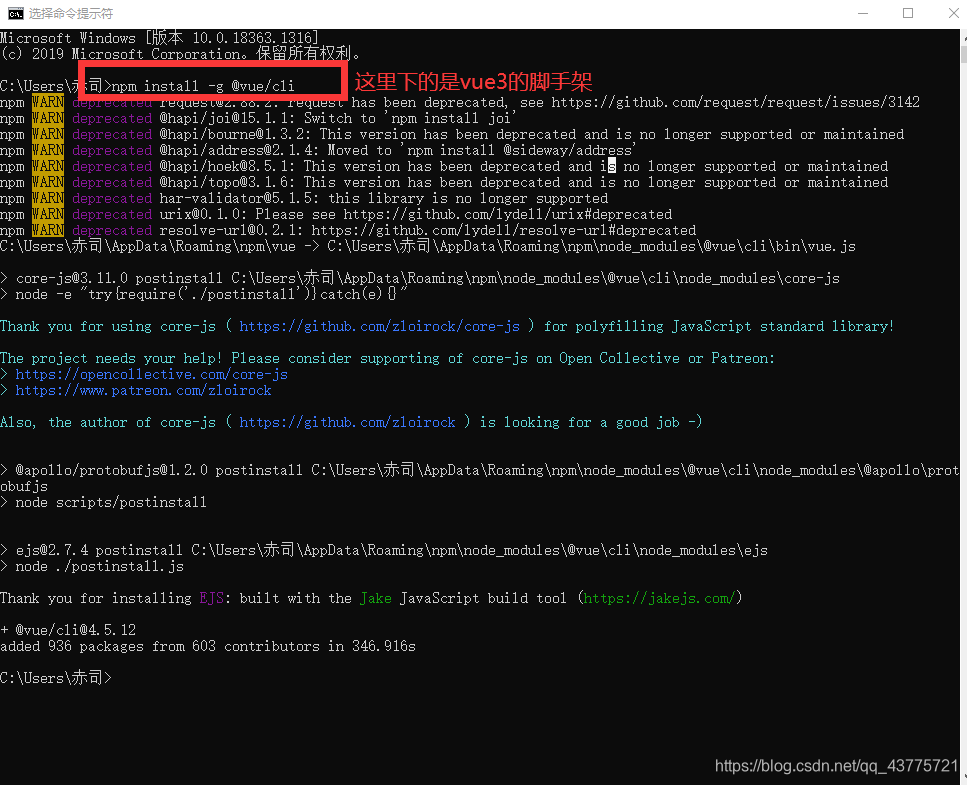This screenshot has width=967, height=785.
Task: Click the final prompt C:\Users\赤司>
Action: [x=56, y=678]
